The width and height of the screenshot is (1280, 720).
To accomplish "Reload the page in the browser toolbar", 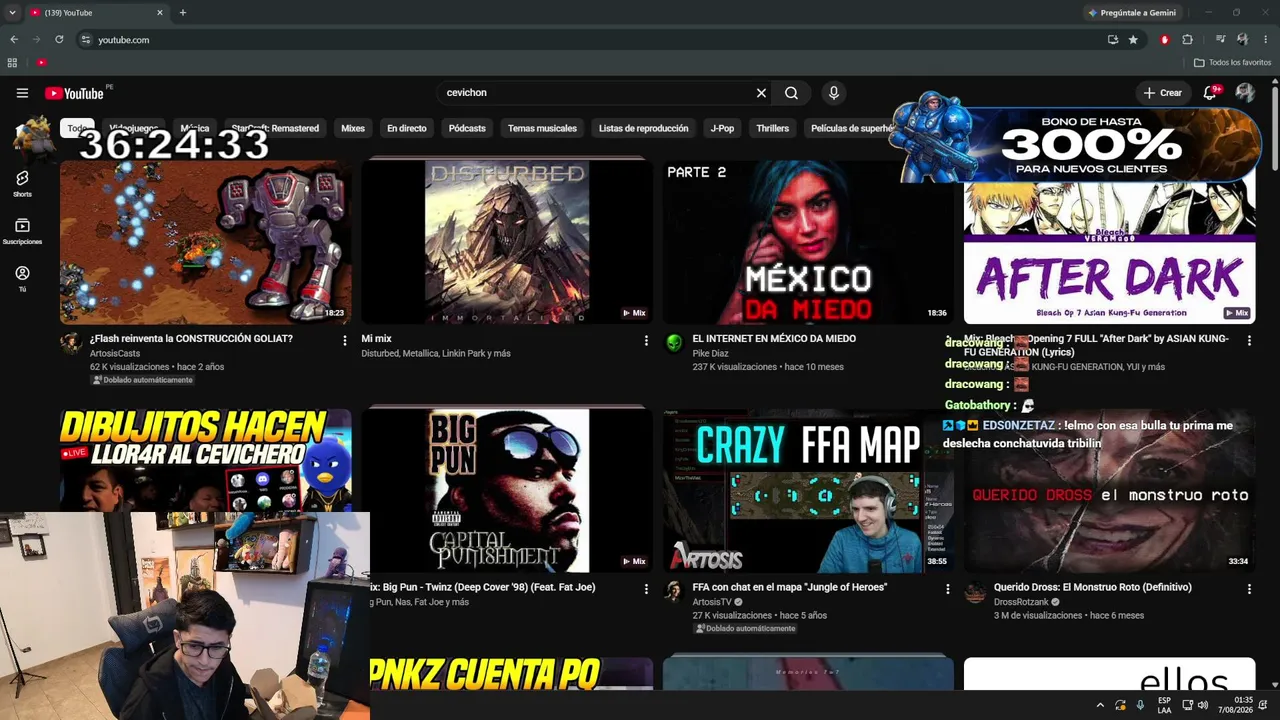I will pos(59,40).
